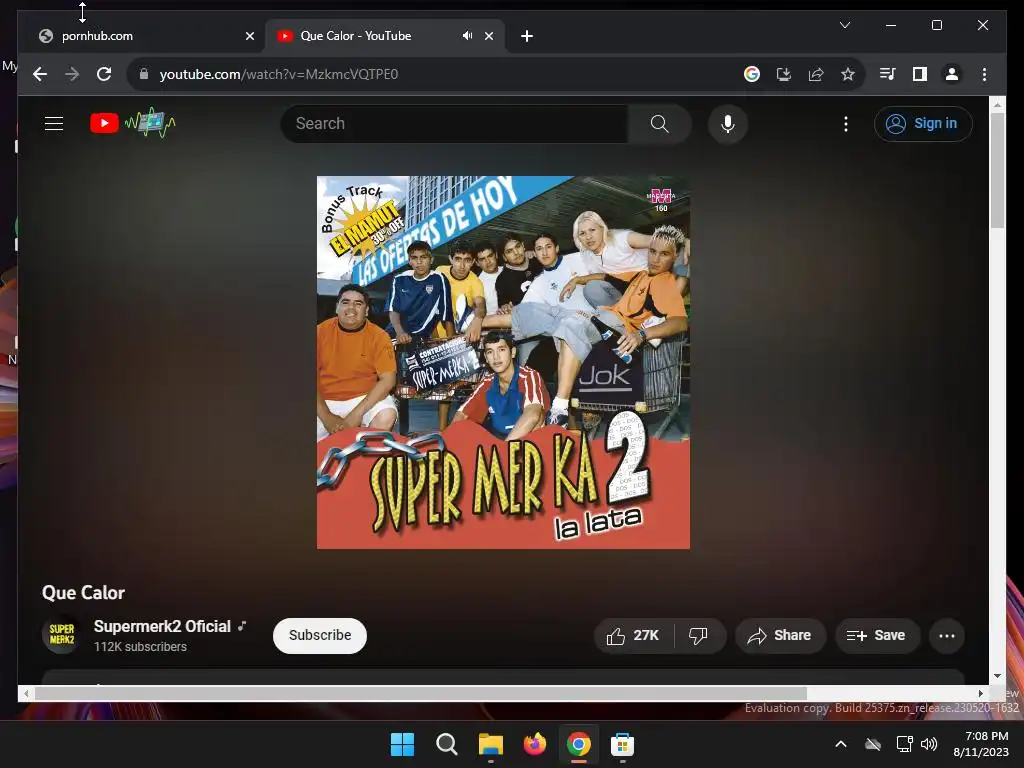The image size is (1024, 768).
Task: Search with your voice microphone
Action: point(728,123)
